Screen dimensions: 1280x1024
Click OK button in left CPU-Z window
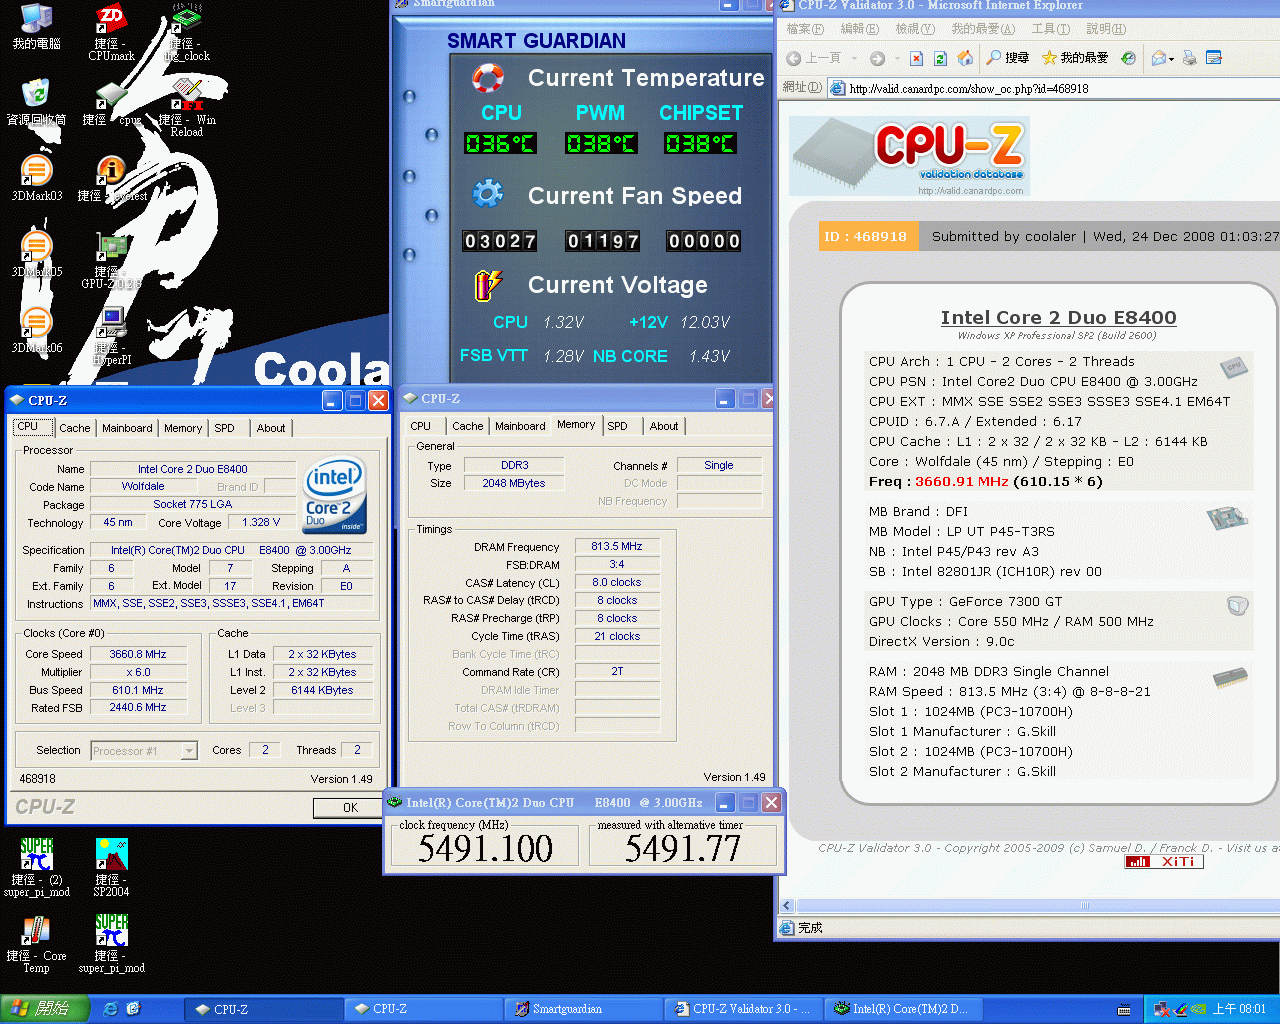350,808
